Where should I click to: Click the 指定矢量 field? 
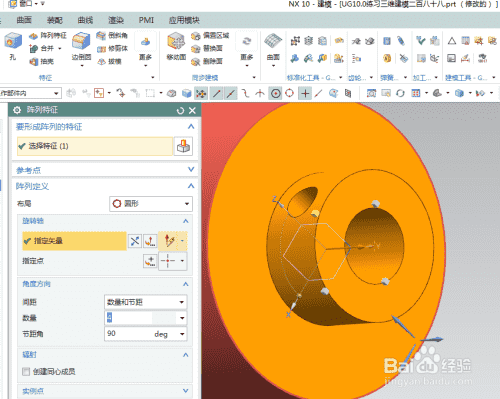click(74, 241)
